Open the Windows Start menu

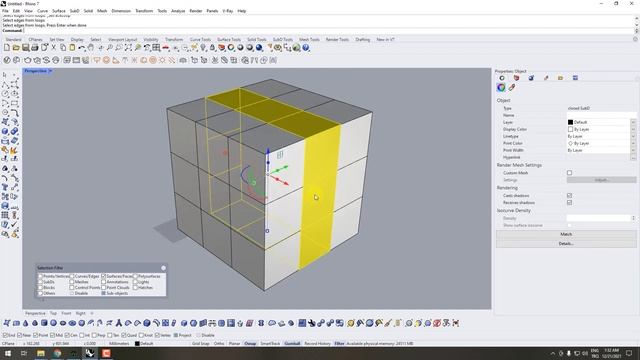point(7,353)
